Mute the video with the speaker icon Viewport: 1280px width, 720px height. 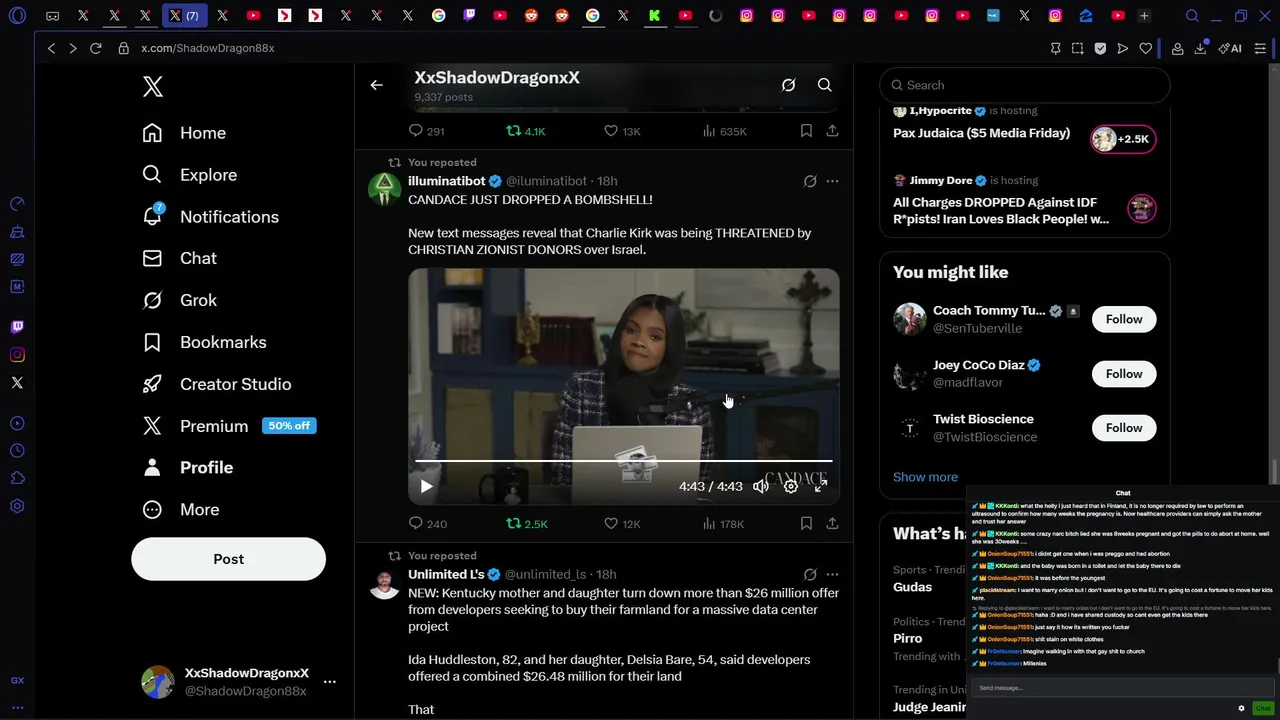click(x=761, y=486)
